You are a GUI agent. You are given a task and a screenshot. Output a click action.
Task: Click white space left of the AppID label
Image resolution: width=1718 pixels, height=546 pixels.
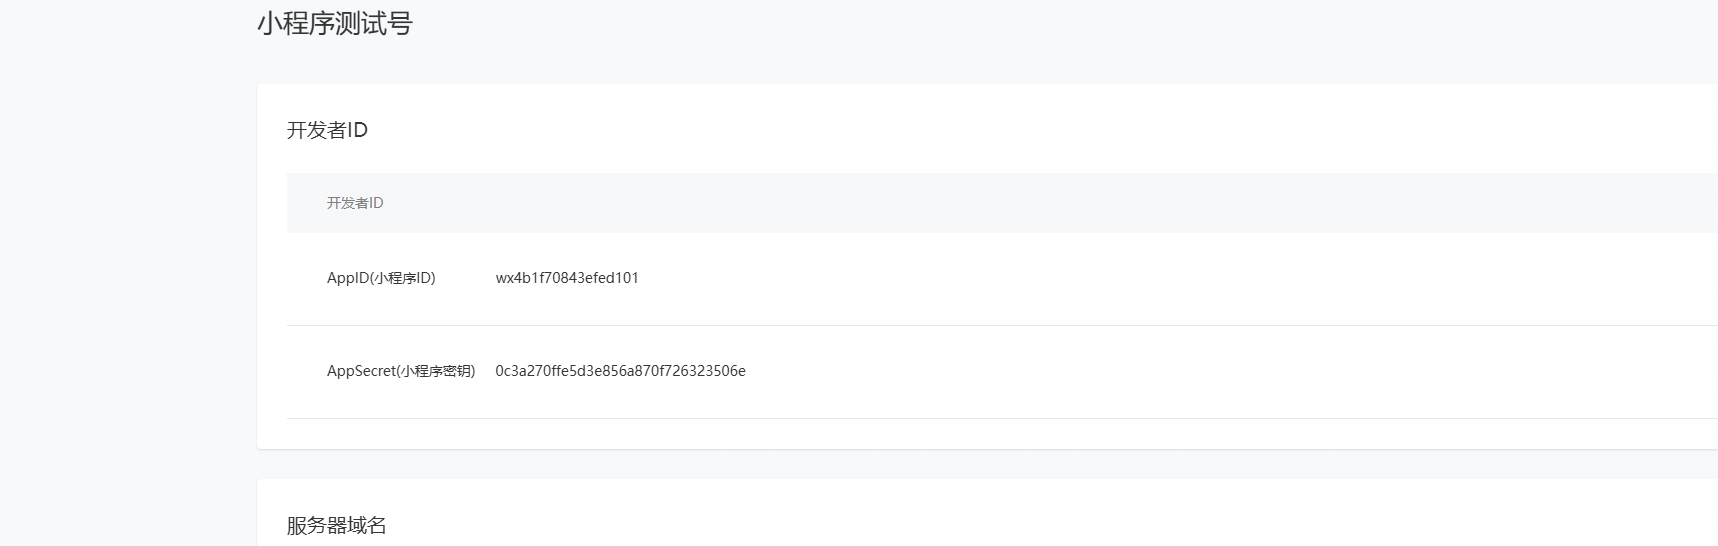click(305, 278)
